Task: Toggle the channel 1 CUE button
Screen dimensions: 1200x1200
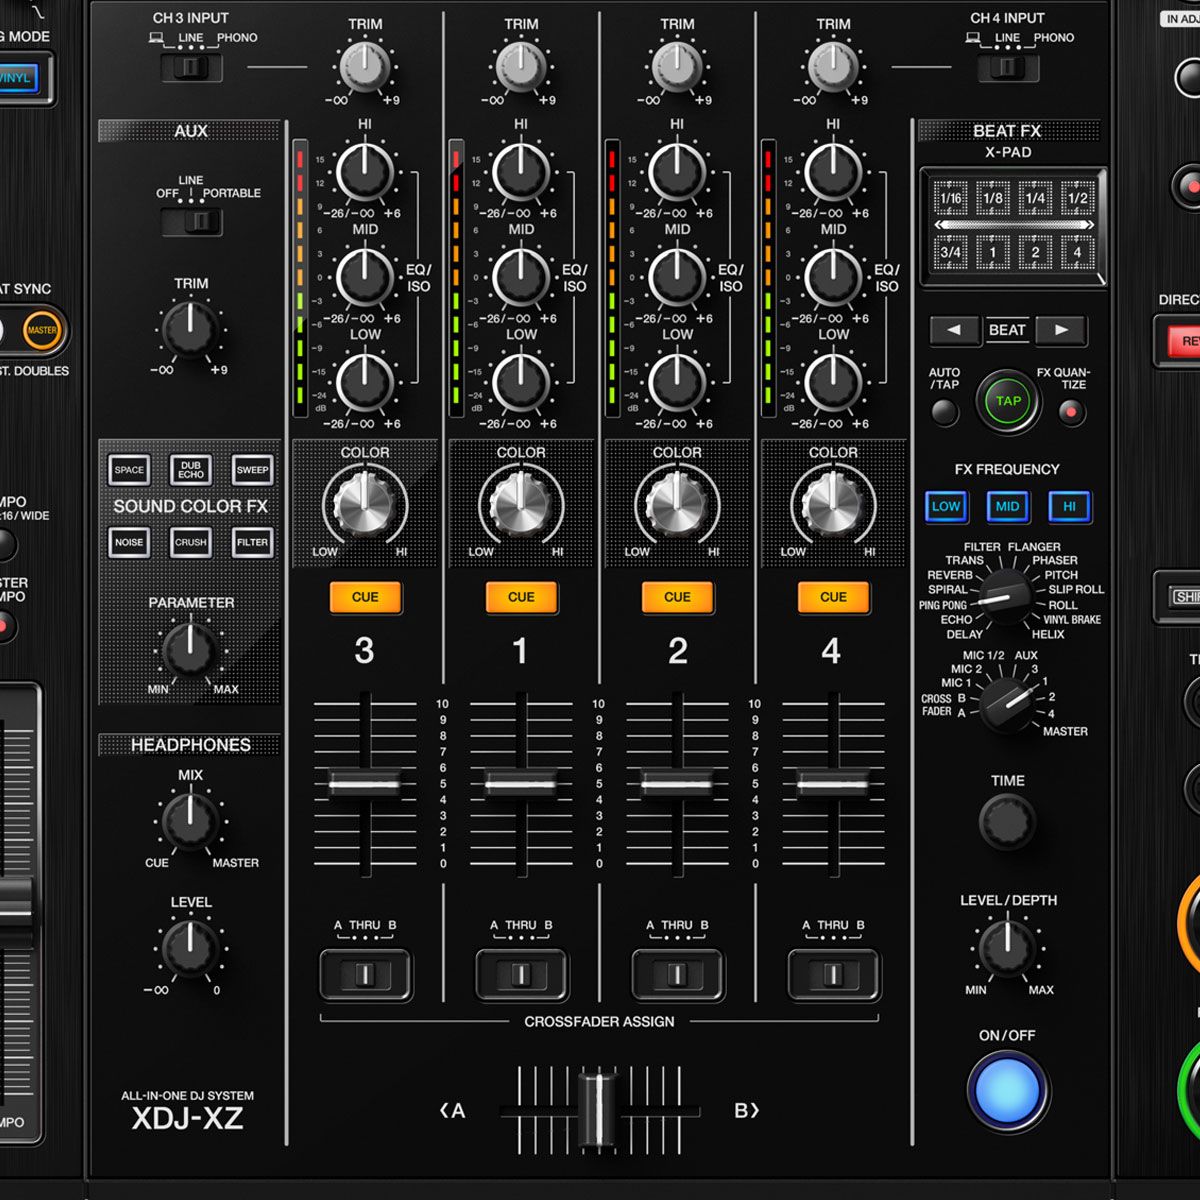Action: tap(521, 597)
